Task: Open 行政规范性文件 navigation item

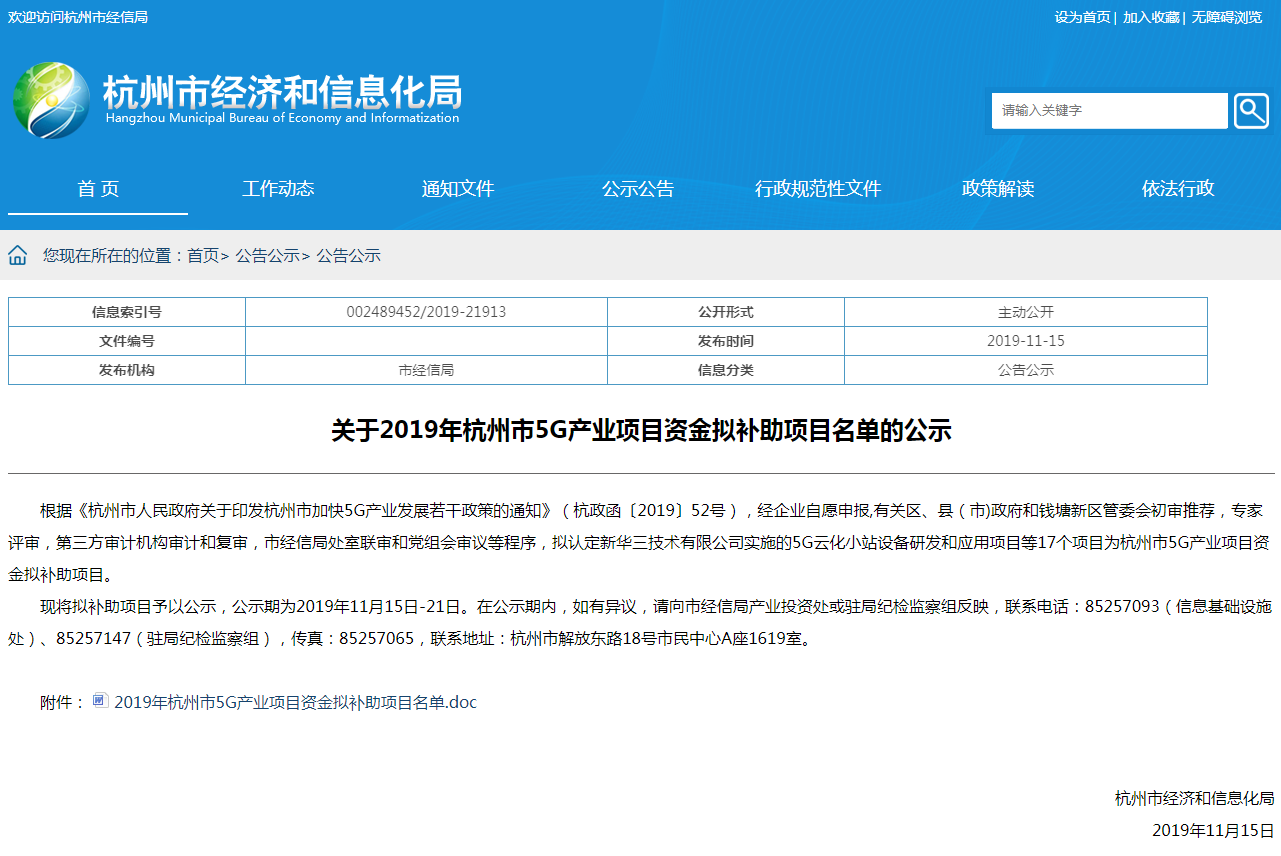Action: pyautogui.click(x=818, y=189)
